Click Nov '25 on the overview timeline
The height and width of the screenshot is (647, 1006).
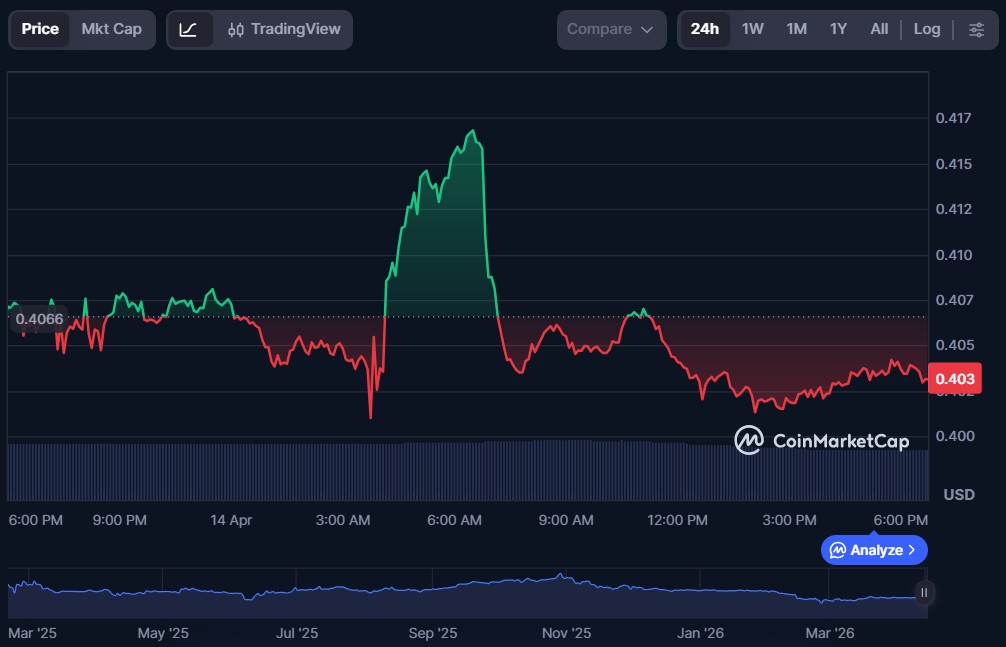[x=567, y=633]
